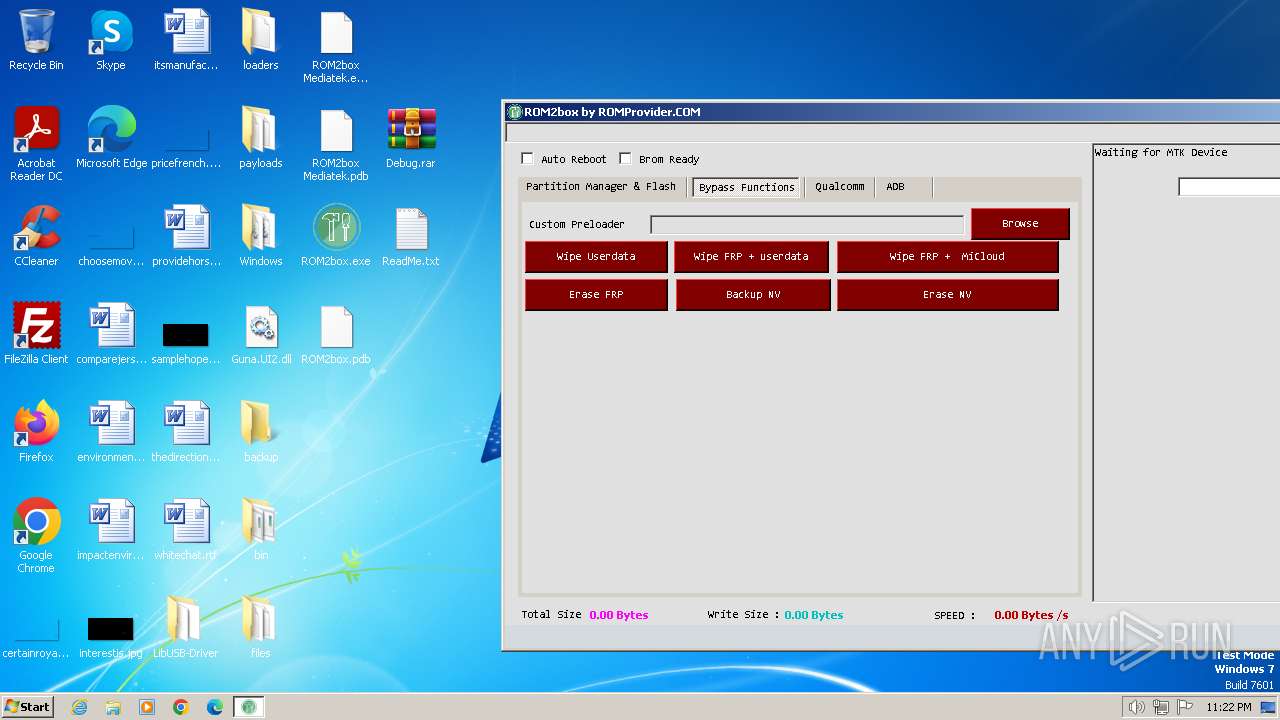Open Chrome from the taskbar
Screen dimensions: 1280x720
pyautogui.click(x=181, y=707)
